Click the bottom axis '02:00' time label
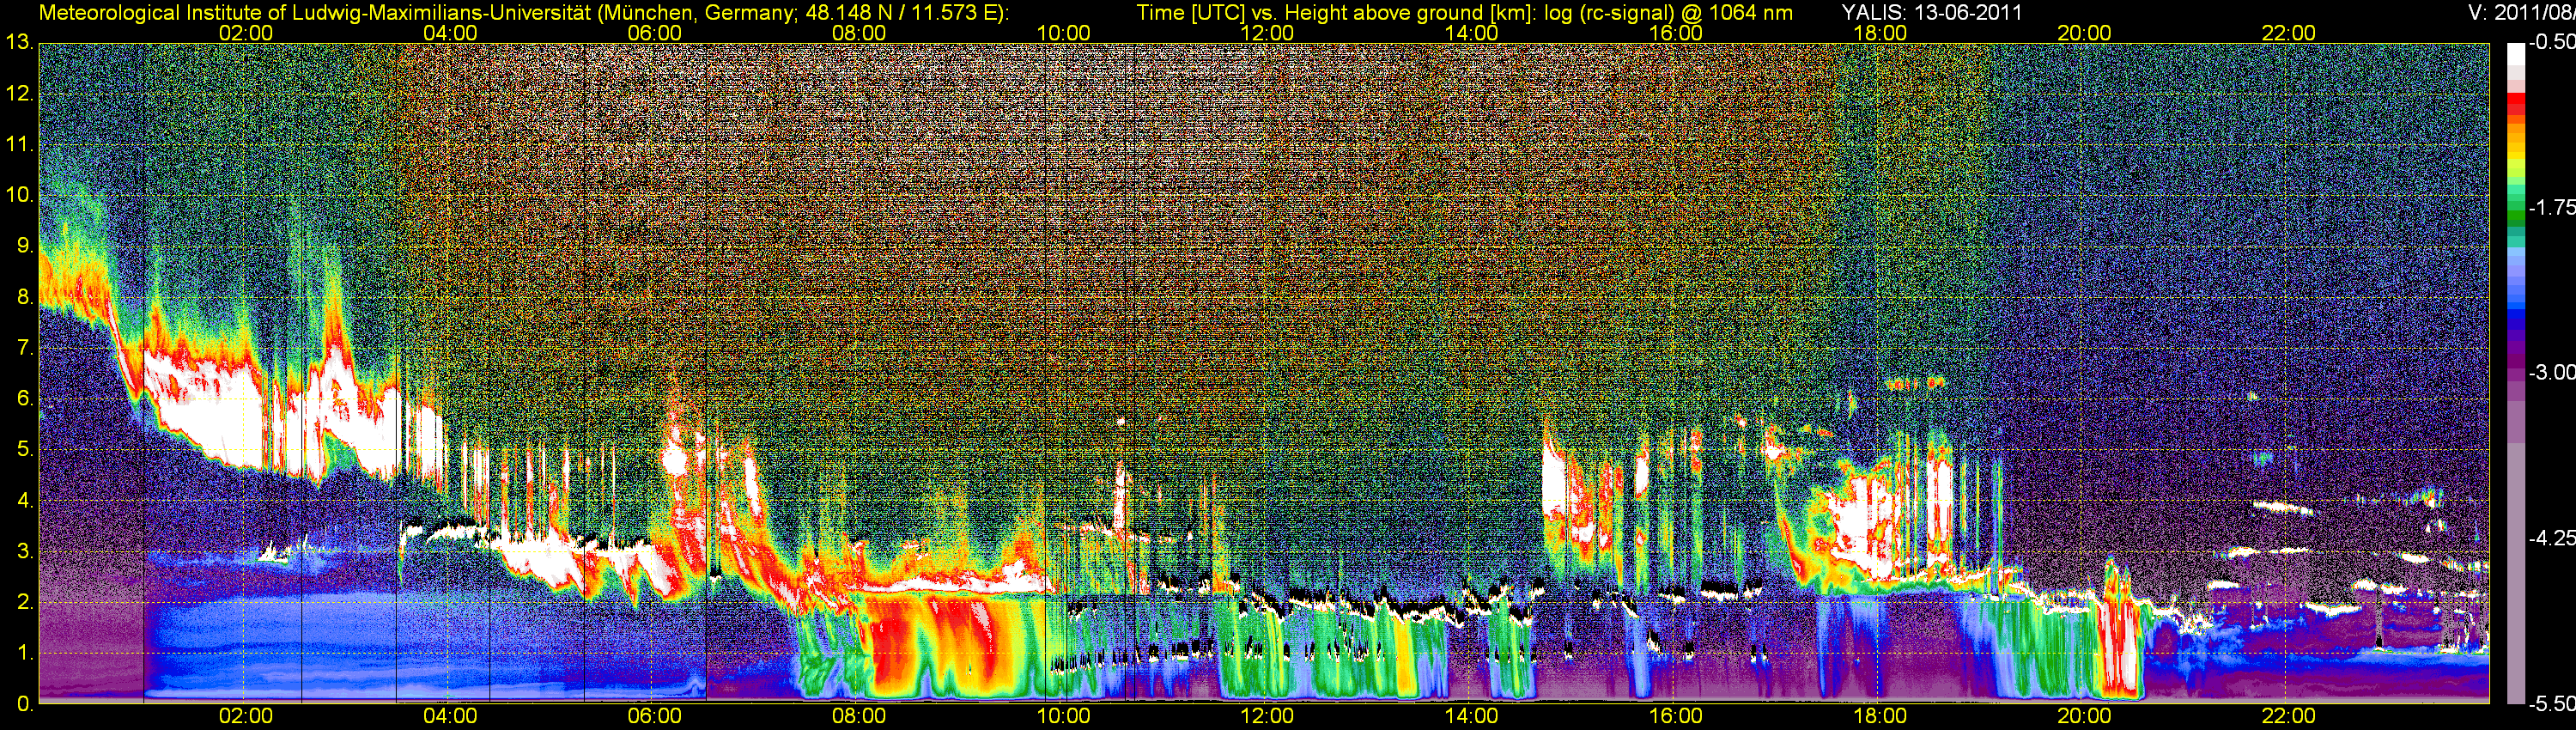This screenshot has width=2576, height=730. pyautogui.click(x=246, y=716)
